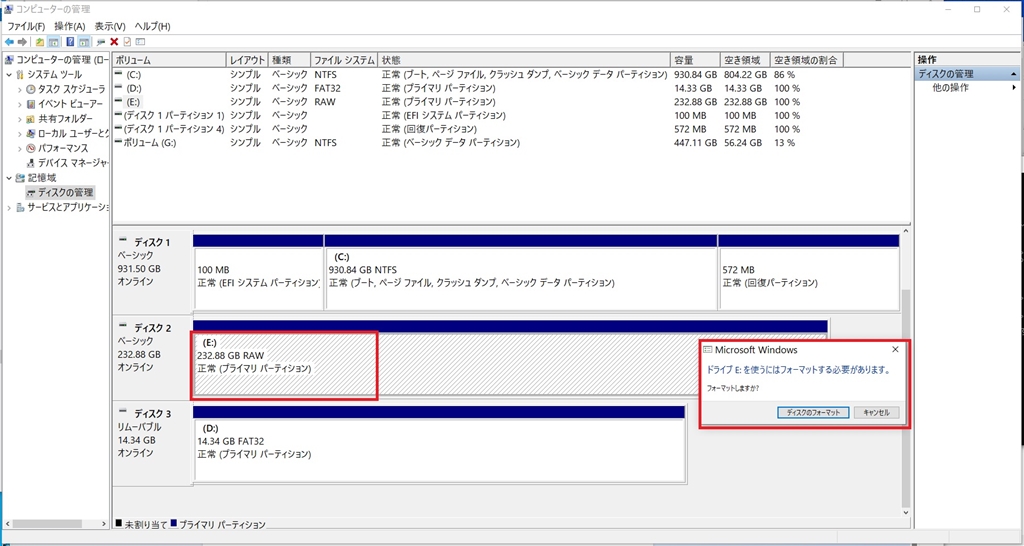The height and width of the screenshot is (546, 1024).
Task: Click the Forward arrow in the toolbar
Action: [x=22, y=42]
